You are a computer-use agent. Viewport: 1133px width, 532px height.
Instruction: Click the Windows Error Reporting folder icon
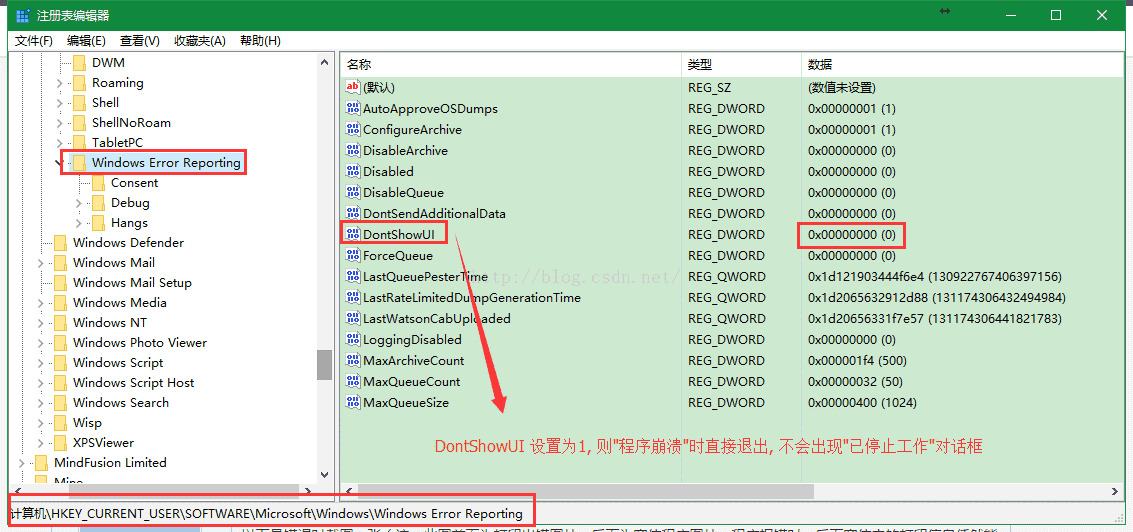79,163
